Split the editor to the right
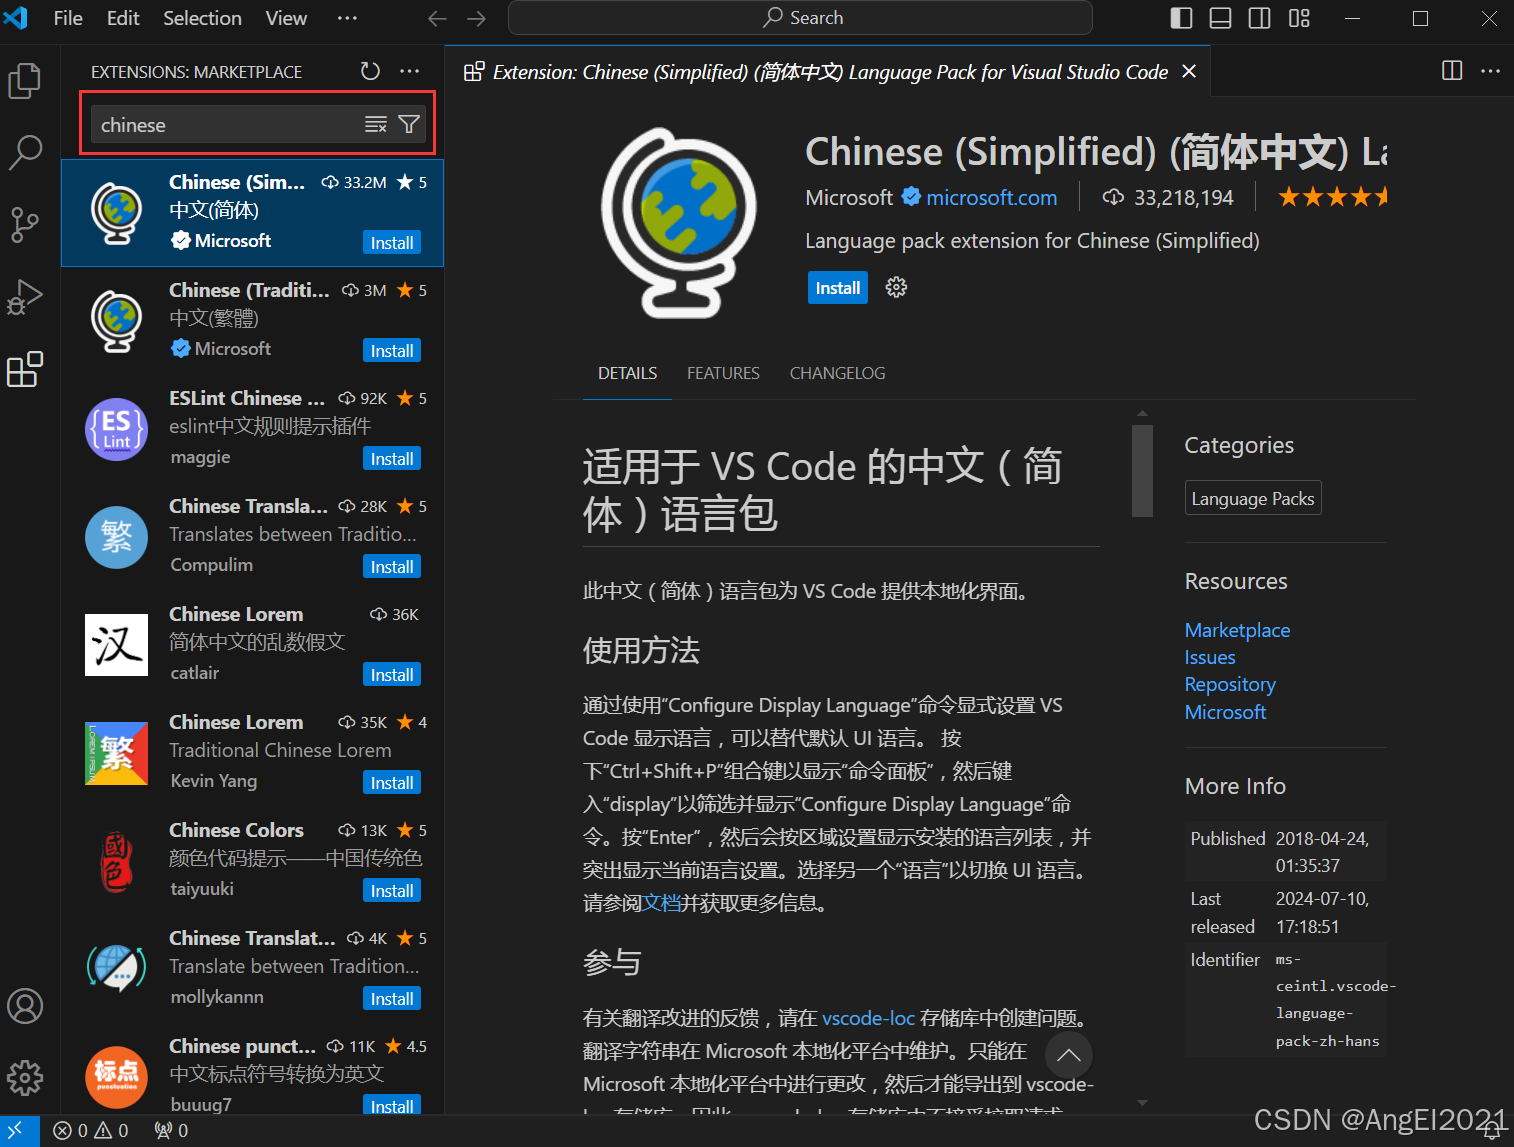This screenshot has height=1147, width=1514. [1452, 70]
